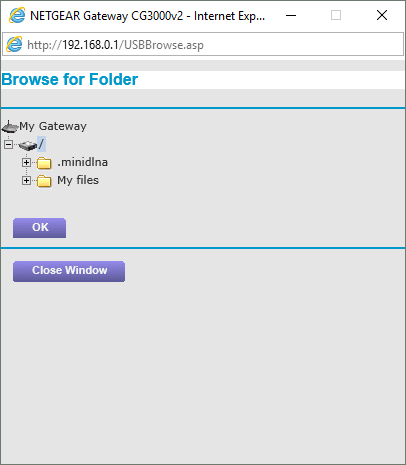Click the Browse for Folder heading

click(70, 79)
